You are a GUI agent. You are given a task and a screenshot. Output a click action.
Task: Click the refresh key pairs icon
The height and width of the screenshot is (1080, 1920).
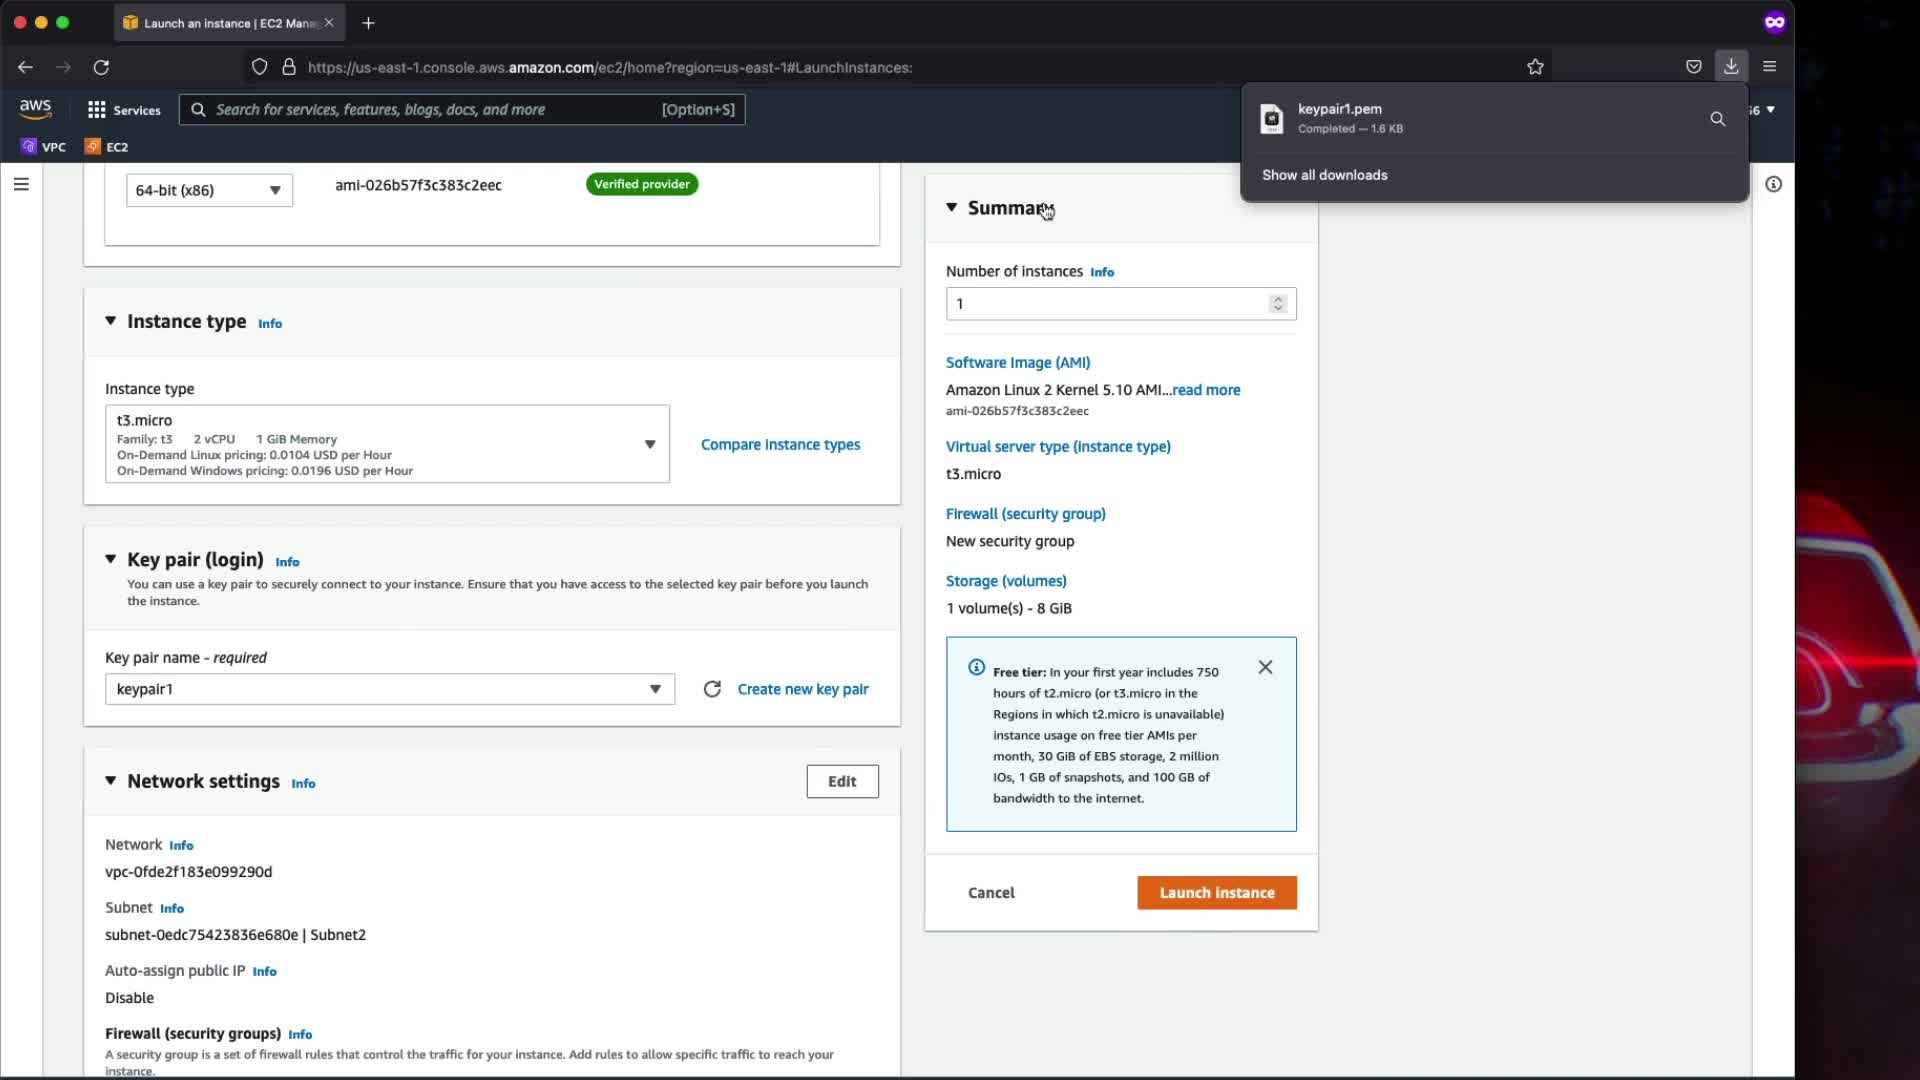click(x=712, y=689)
